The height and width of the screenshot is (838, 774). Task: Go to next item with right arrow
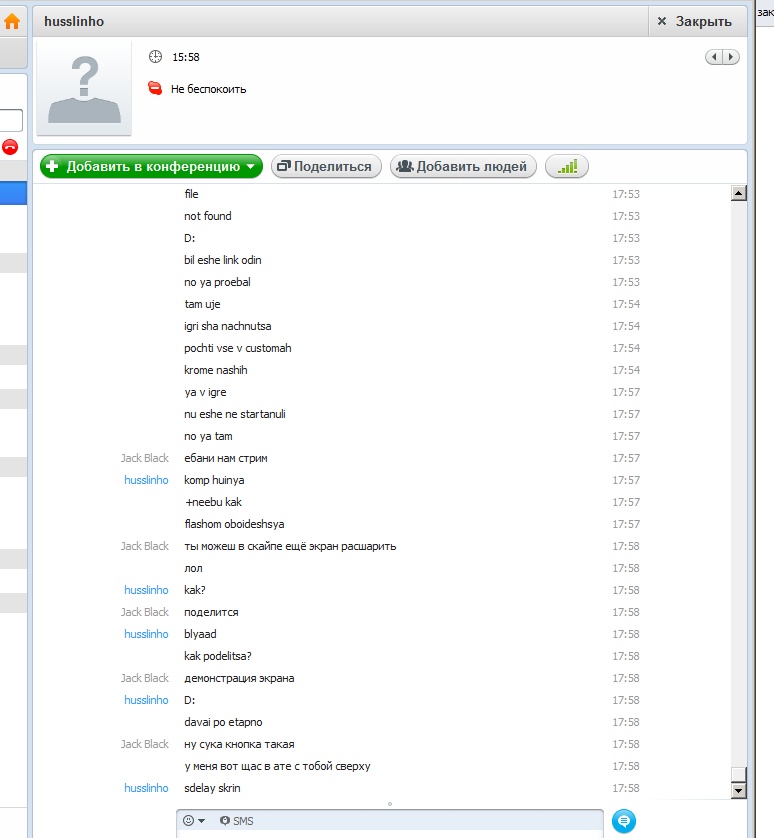coord(731,57)
